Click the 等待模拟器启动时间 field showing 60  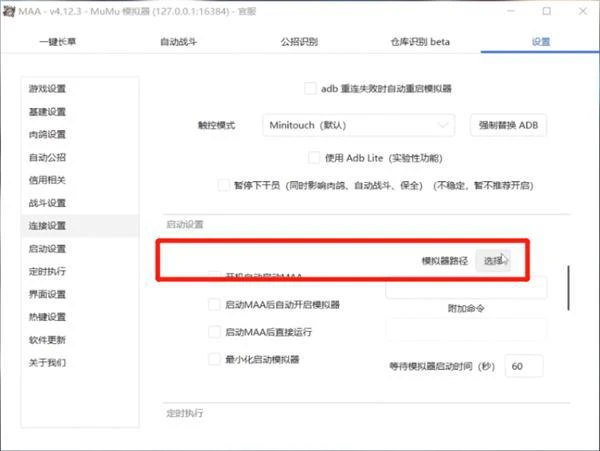coord(524,366)
